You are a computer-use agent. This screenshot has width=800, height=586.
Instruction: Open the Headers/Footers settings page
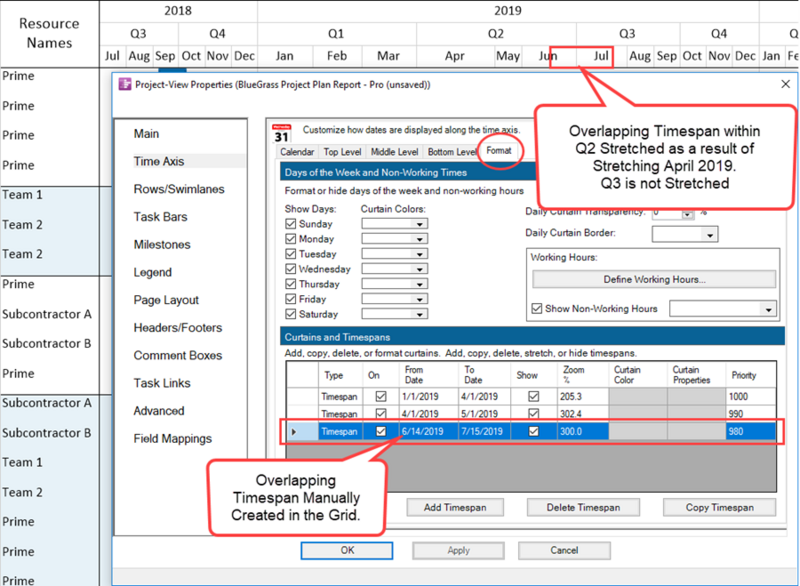178,328
